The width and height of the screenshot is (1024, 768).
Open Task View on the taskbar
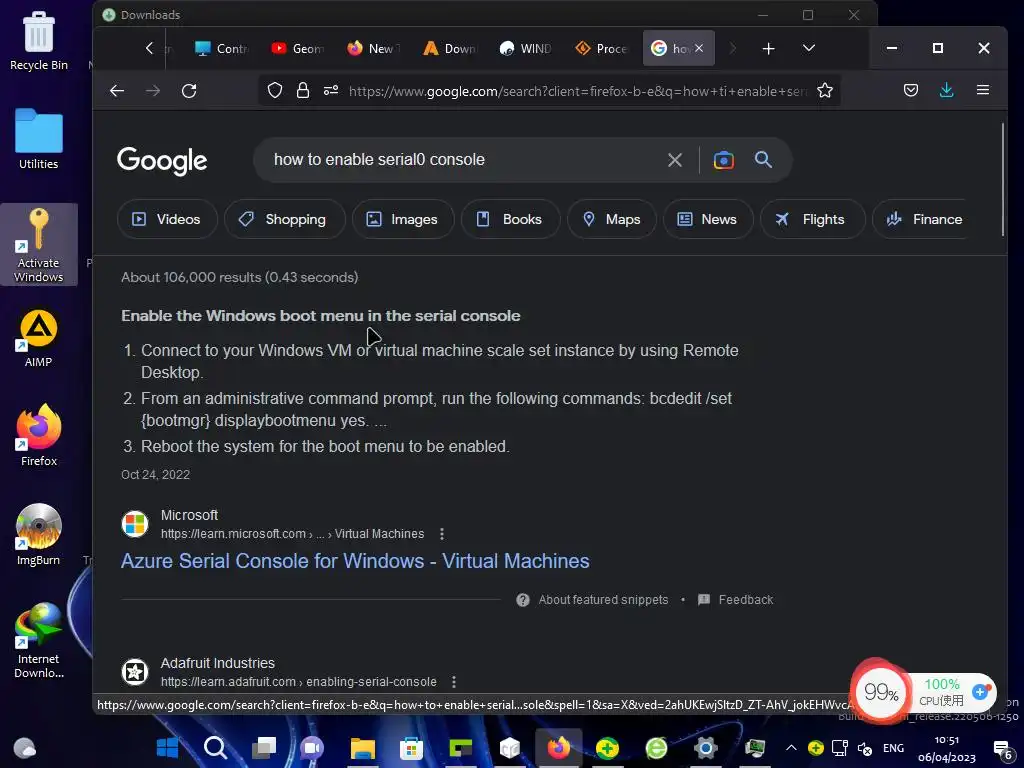point(264,747)
